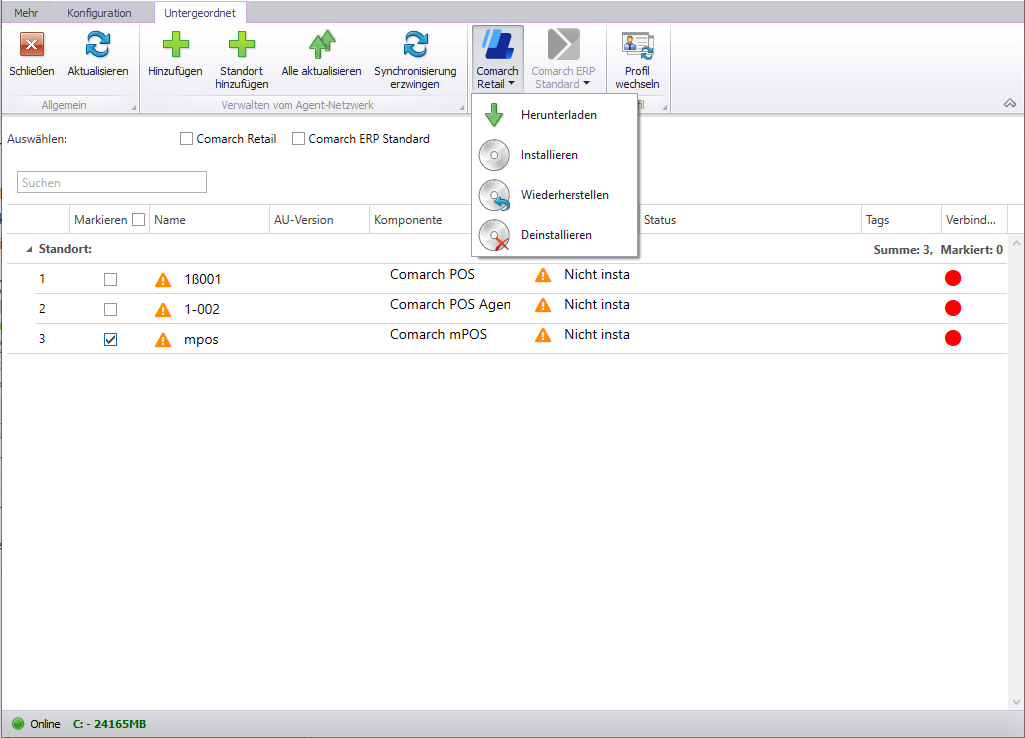1025x738 pixels.
Task: Check the Comarch Retail filter checkbox
Action: 186,139
